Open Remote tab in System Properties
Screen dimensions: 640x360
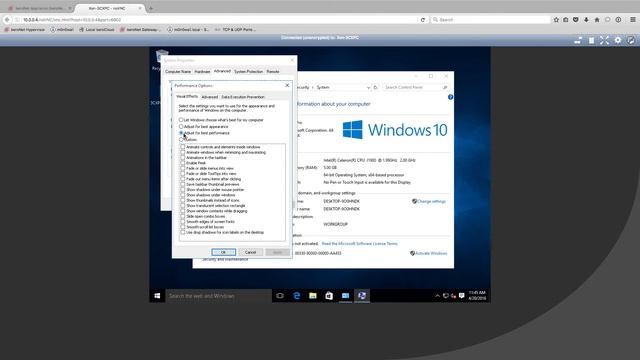273,72
